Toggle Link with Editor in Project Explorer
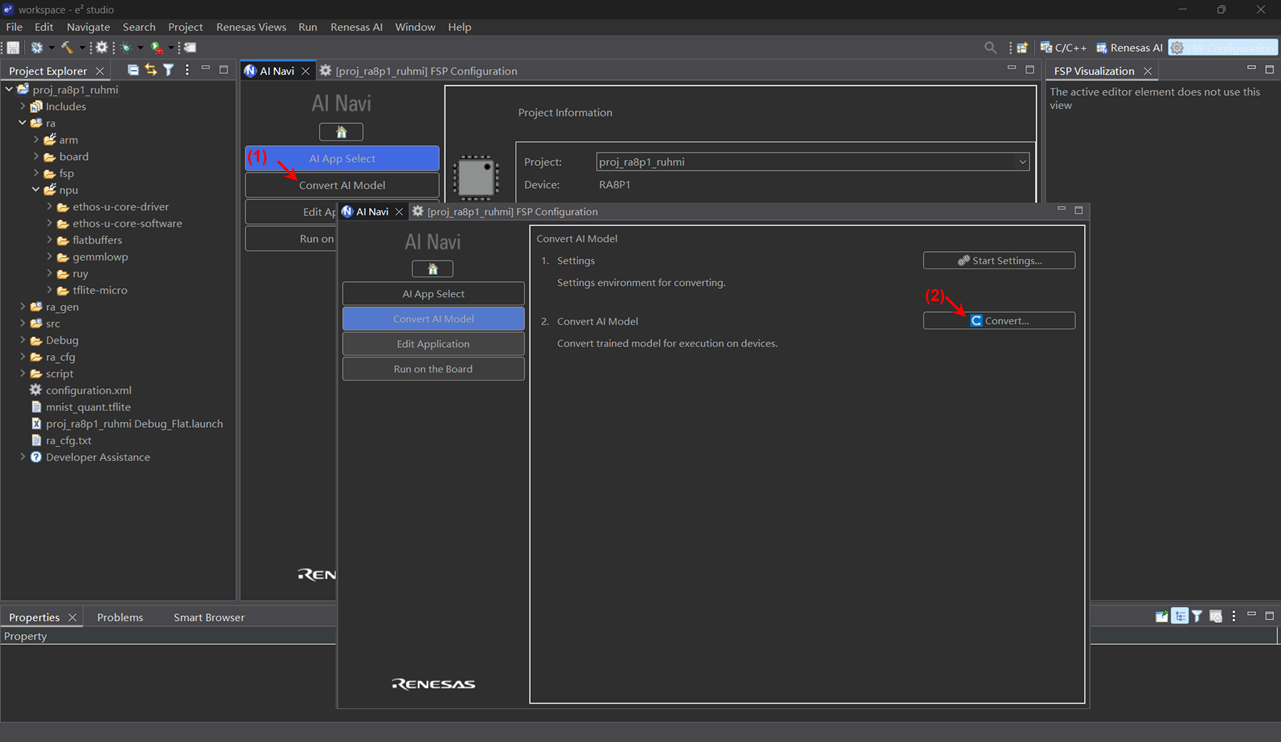 (150, 70)
